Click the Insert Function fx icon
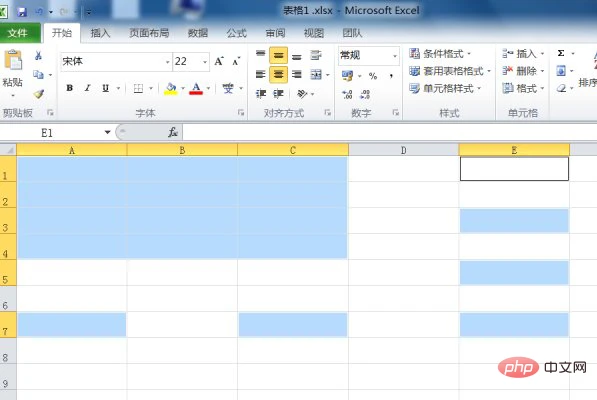 173,132
